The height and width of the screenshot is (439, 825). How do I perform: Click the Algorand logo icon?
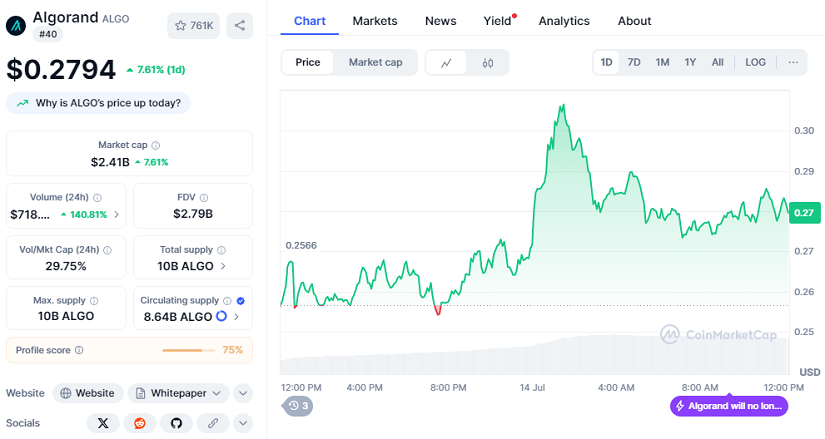point(16,25)
